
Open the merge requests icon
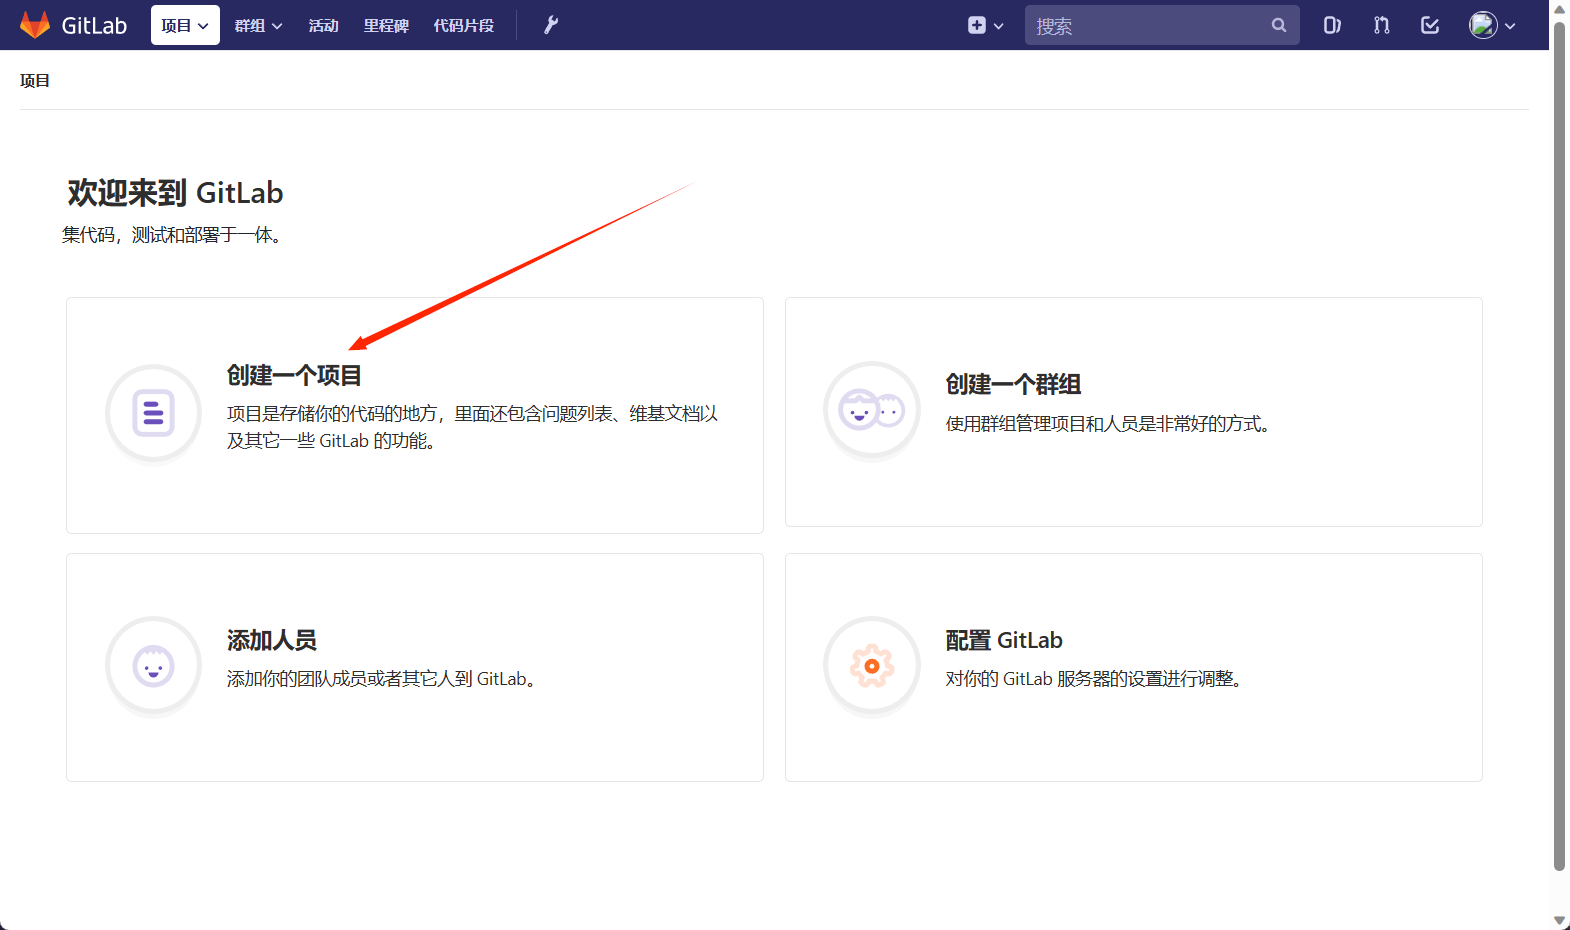(1381, 25)
